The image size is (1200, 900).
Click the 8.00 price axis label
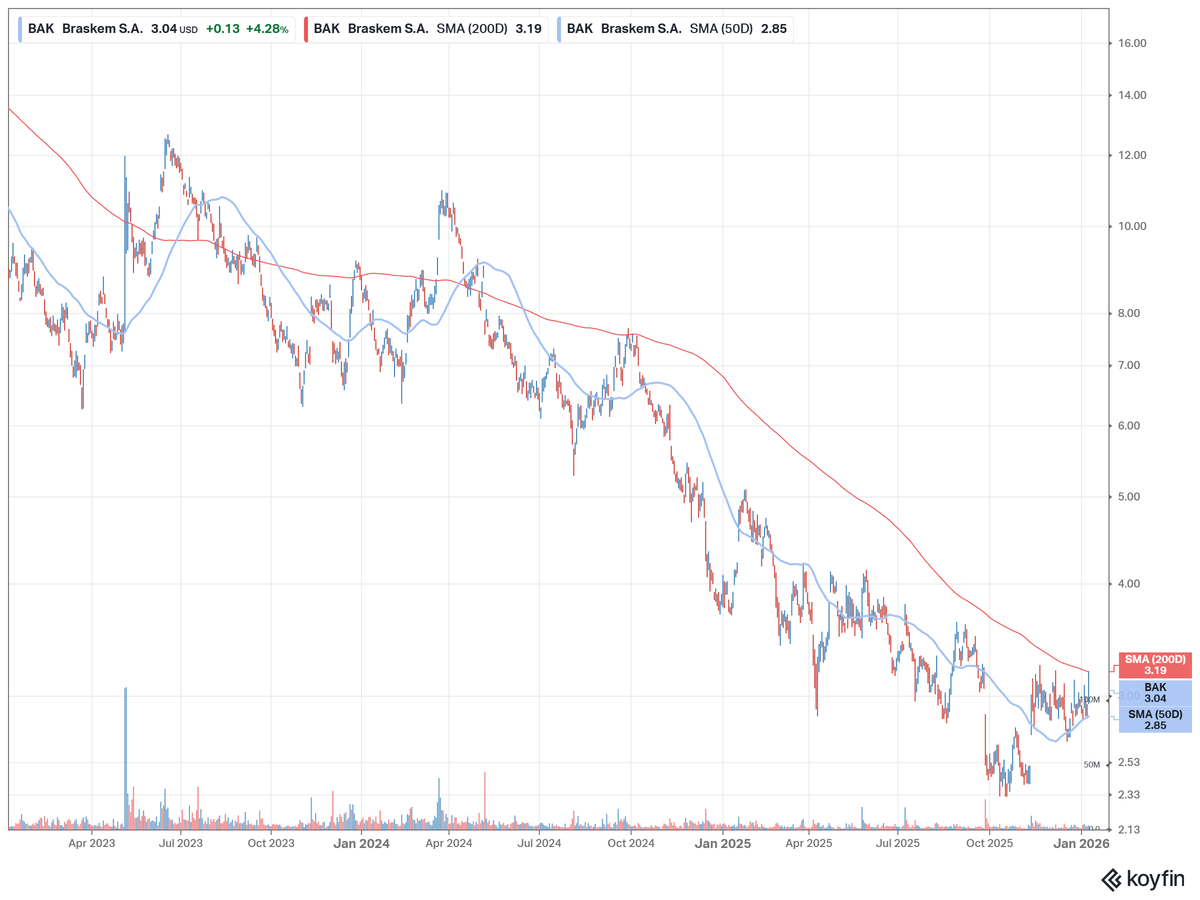[x=1132, y=314]
